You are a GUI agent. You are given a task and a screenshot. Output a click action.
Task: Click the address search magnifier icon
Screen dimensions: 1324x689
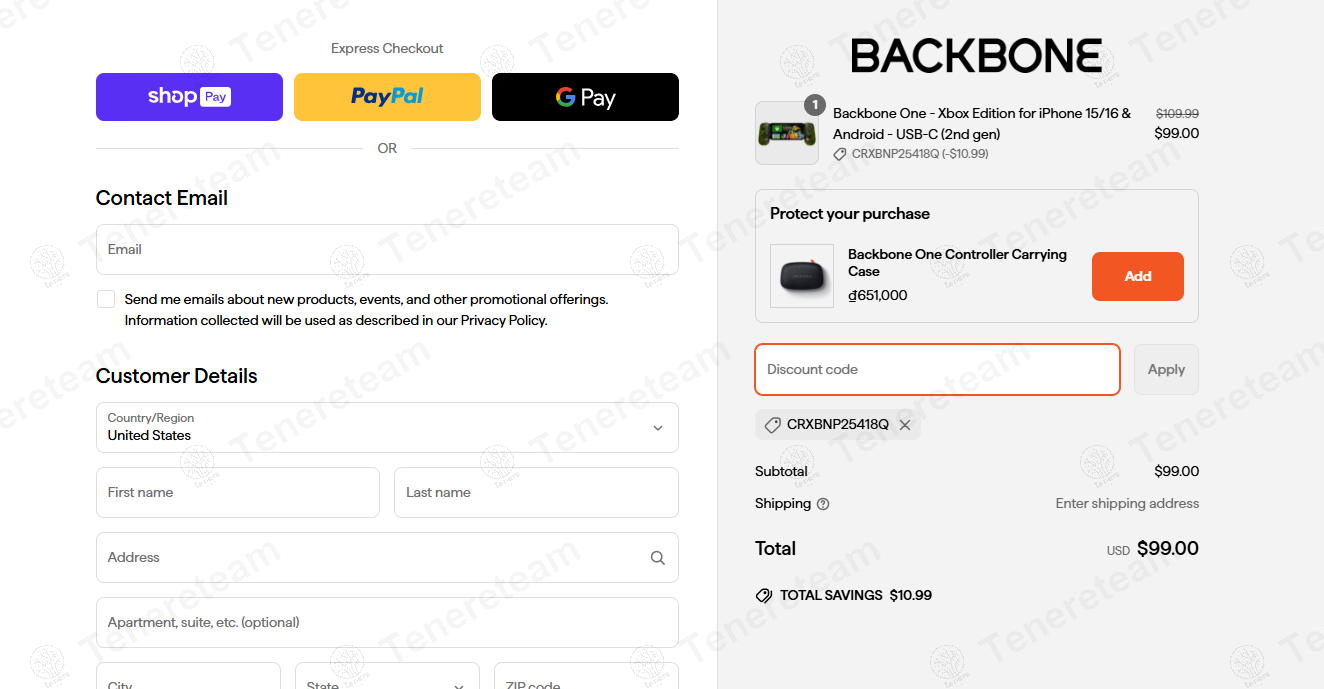point(657,558)
